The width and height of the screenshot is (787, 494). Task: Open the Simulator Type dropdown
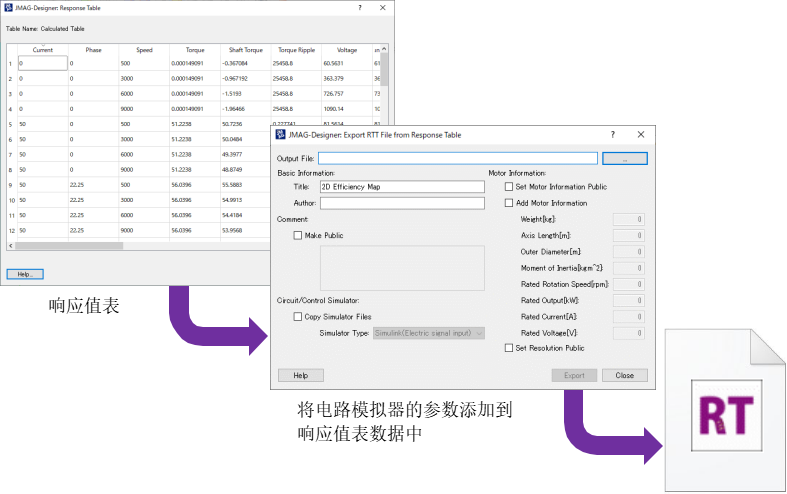[428, 333]
